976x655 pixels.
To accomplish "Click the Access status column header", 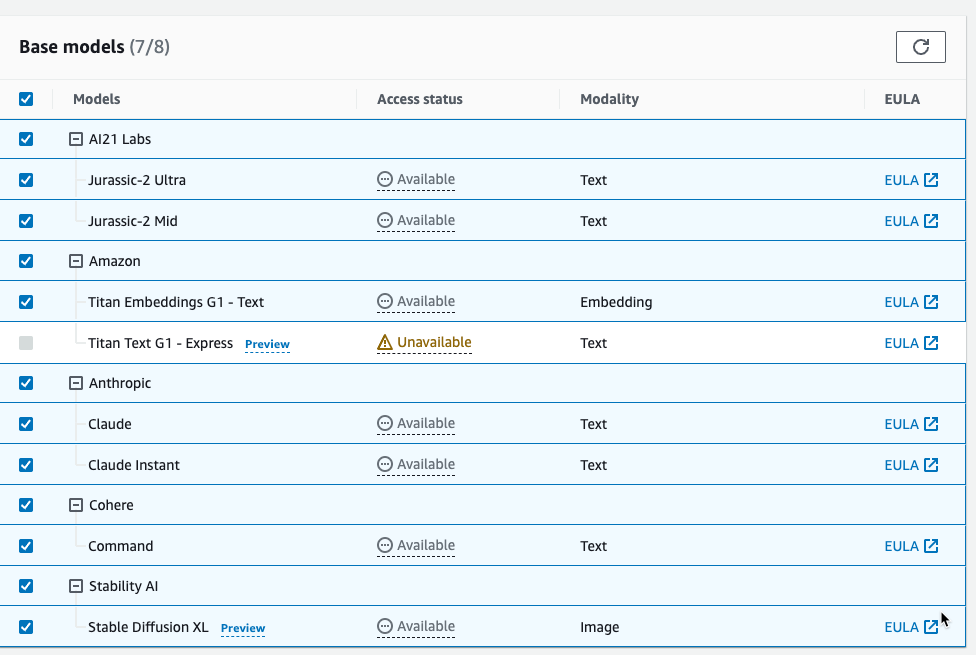I will (420, 99).
